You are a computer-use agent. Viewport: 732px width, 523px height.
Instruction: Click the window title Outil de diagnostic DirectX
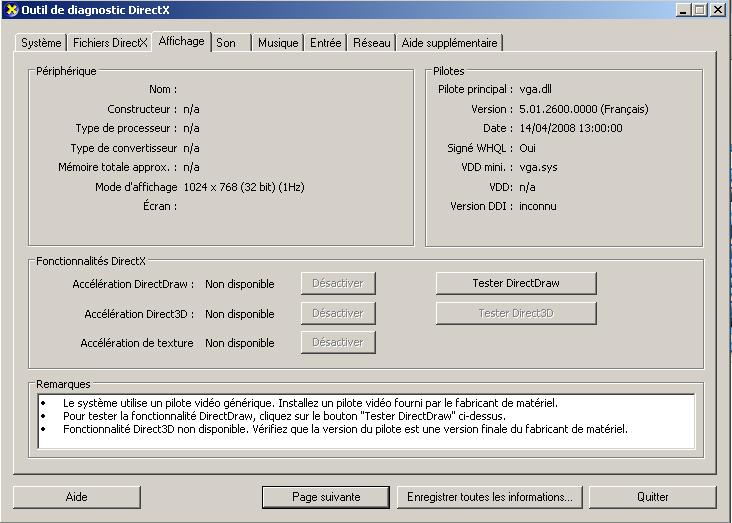tap(95, 10)
